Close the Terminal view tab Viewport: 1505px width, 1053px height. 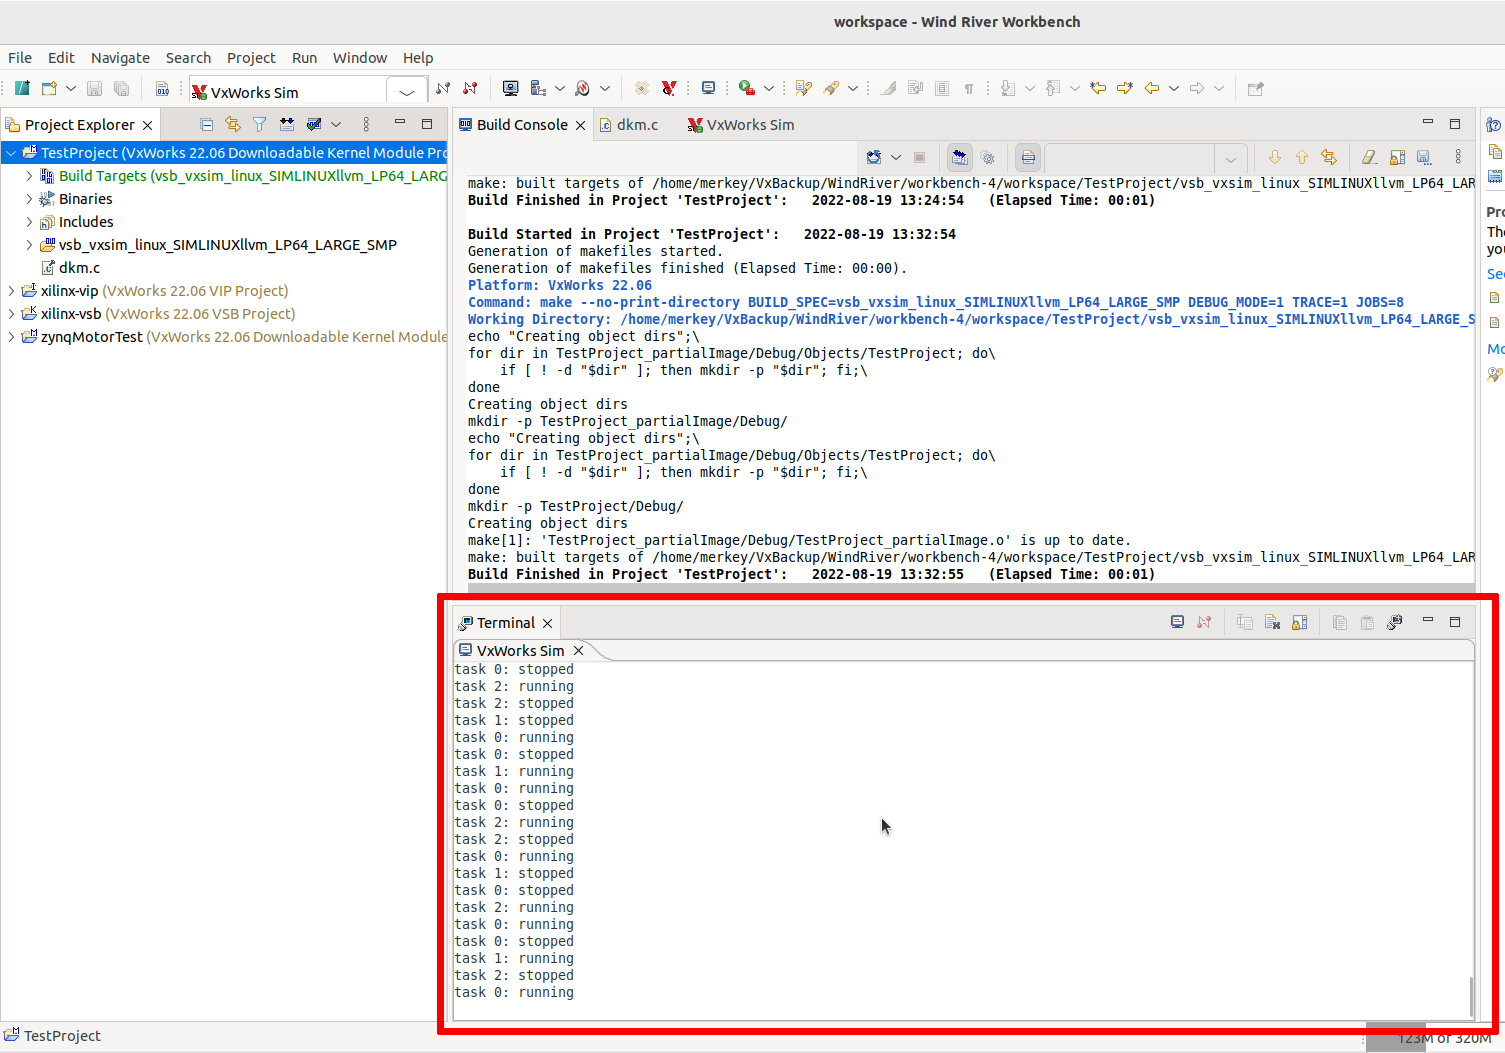click(x=547, y=623)
